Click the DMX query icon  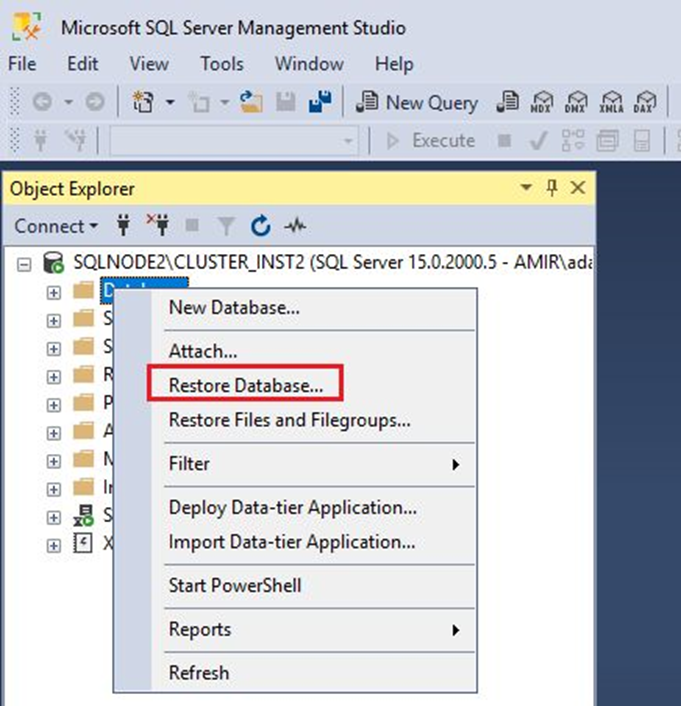[576, 102]
